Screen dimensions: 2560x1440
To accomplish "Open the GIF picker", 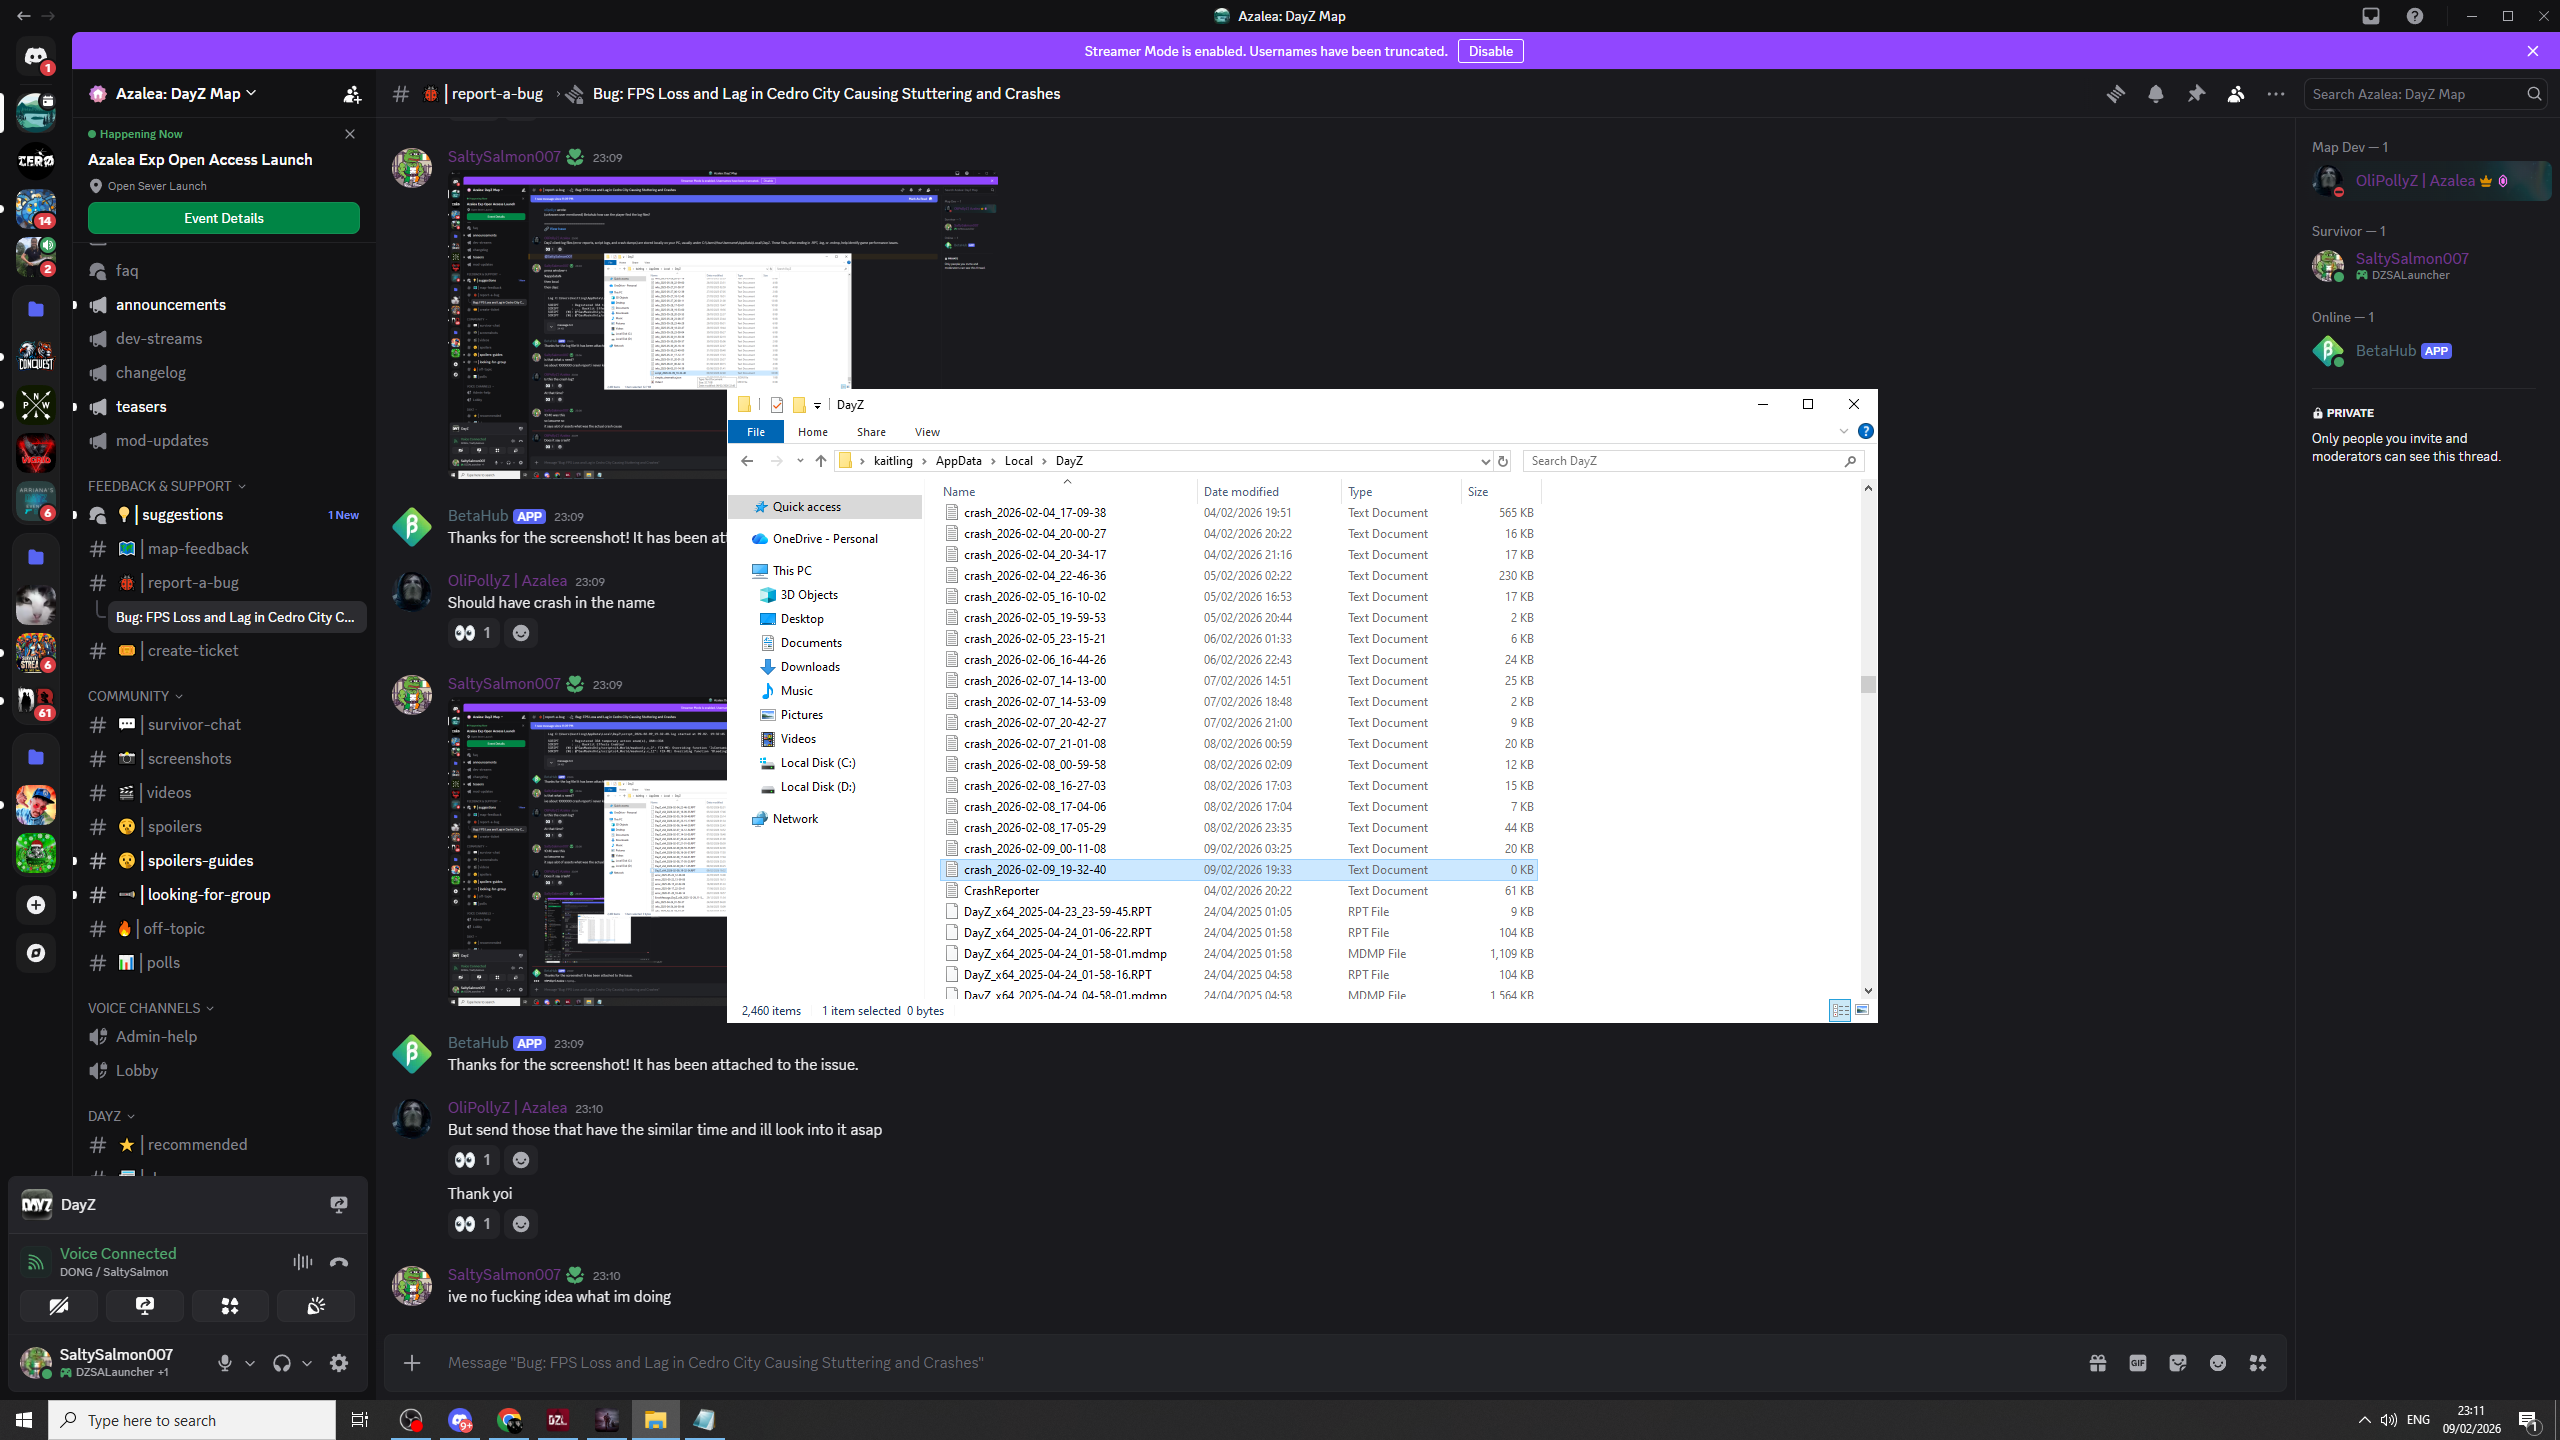I will pyautogui.click(x=2138, y=1363).
